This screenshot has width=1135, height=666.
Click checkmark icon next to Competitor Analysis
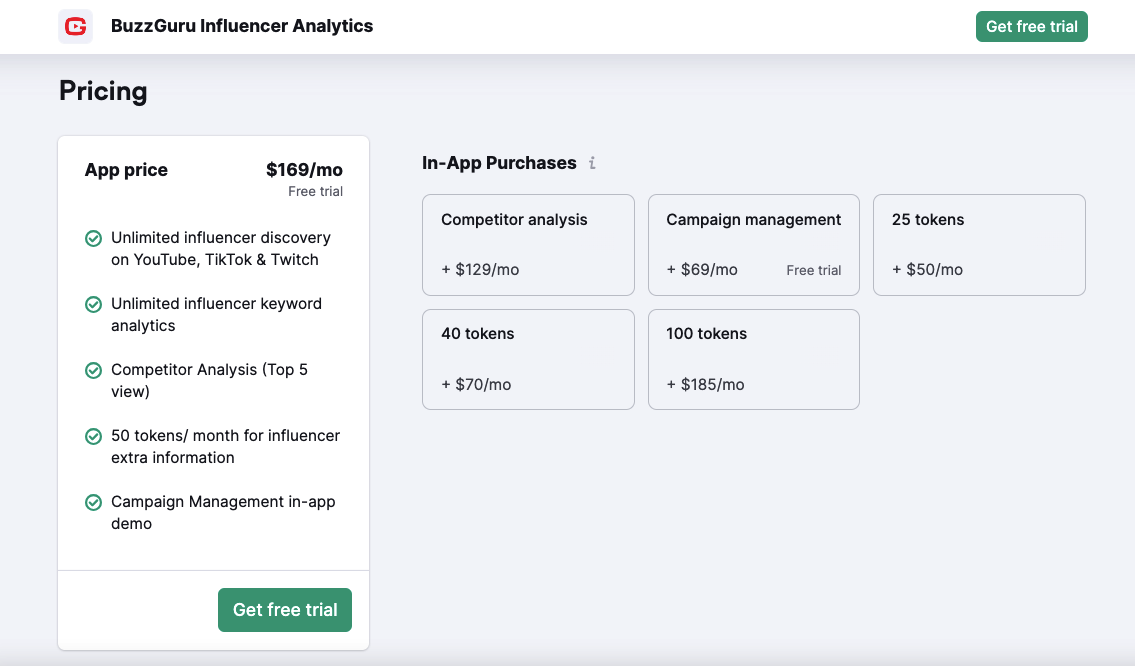93,371
